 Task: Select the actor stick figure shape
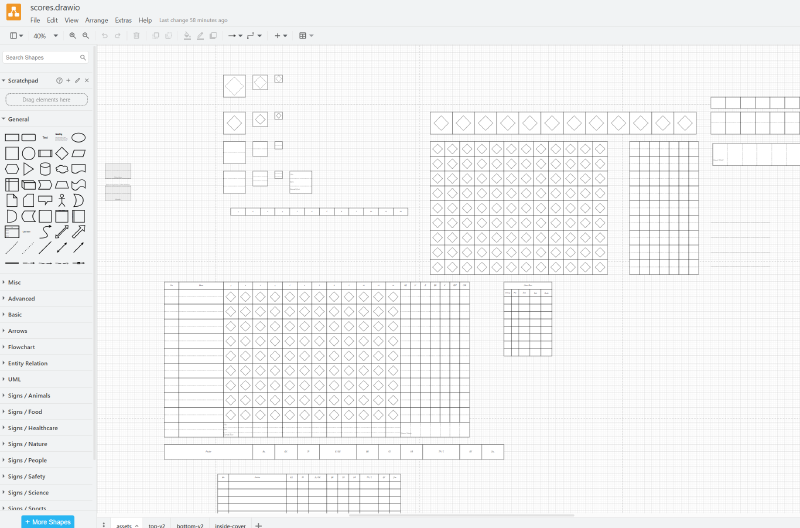coord(62,200)
